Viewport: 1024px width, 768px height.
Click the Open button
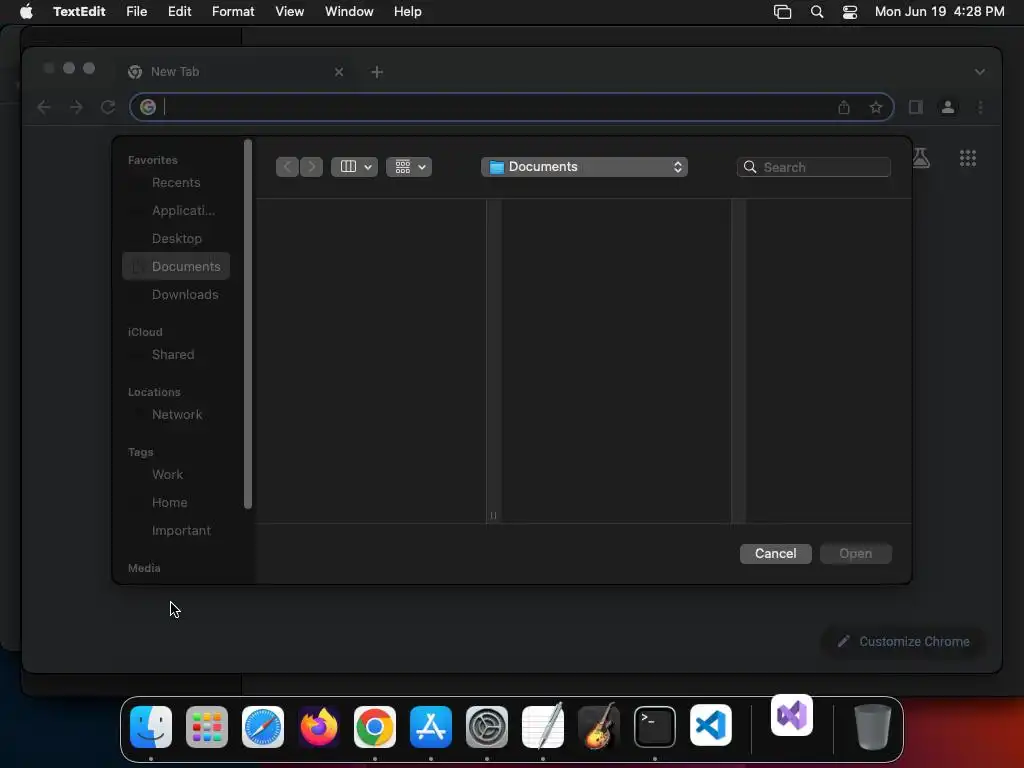[x=856, y=554]
